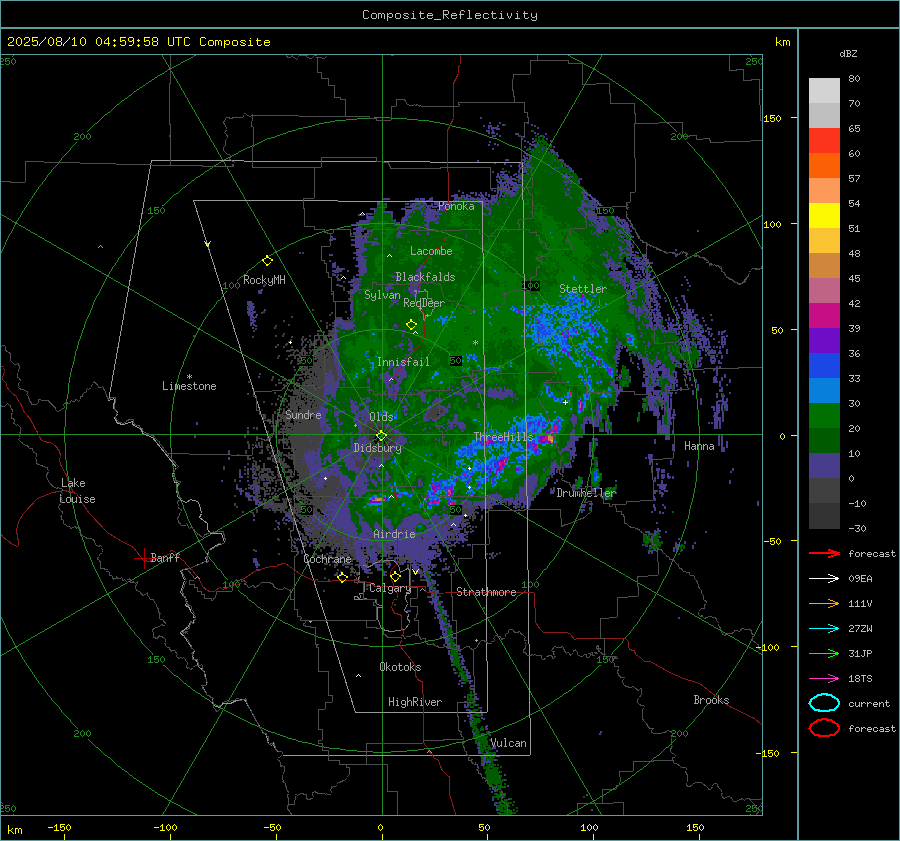Click the Cochrane city label
This screenshot has width=900, height=841.
pyautogui.click(x=327, y=559)
